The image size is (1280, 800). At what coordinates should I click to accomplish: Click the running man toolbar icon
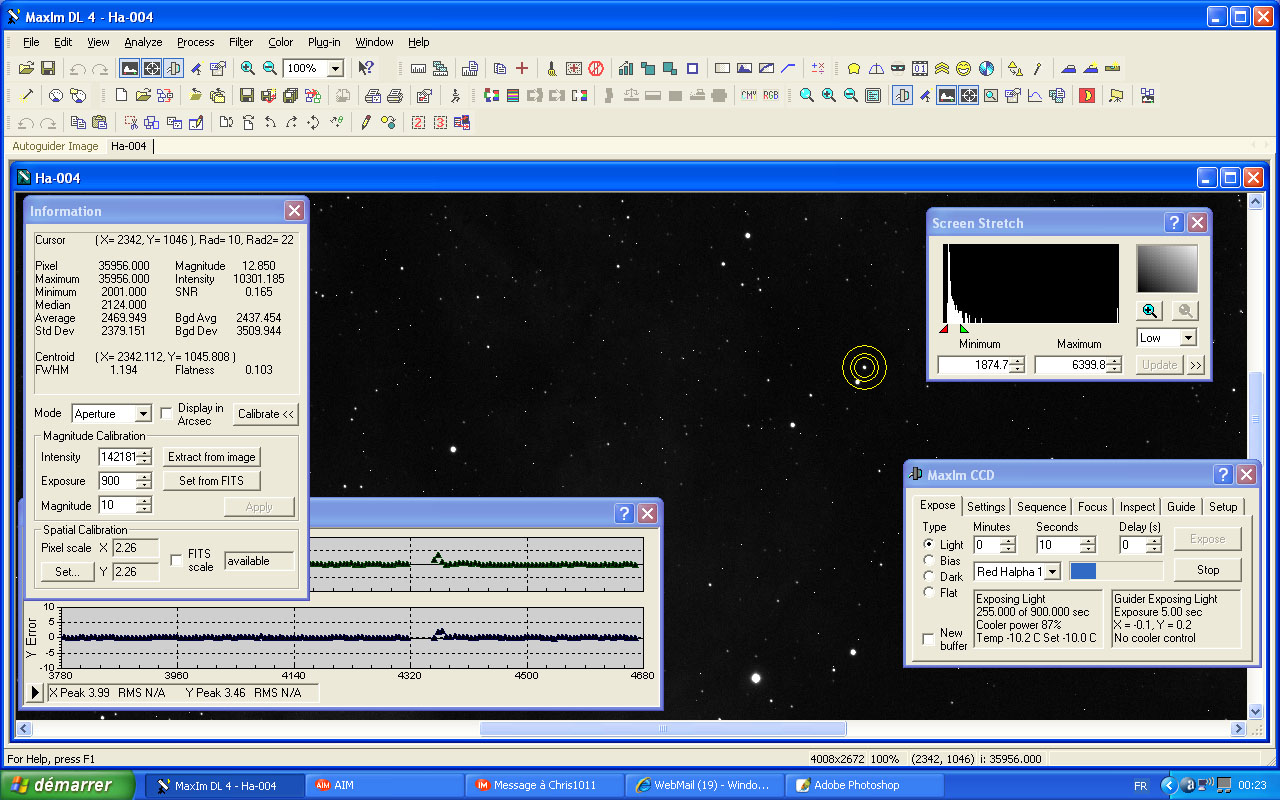(455, 95)
